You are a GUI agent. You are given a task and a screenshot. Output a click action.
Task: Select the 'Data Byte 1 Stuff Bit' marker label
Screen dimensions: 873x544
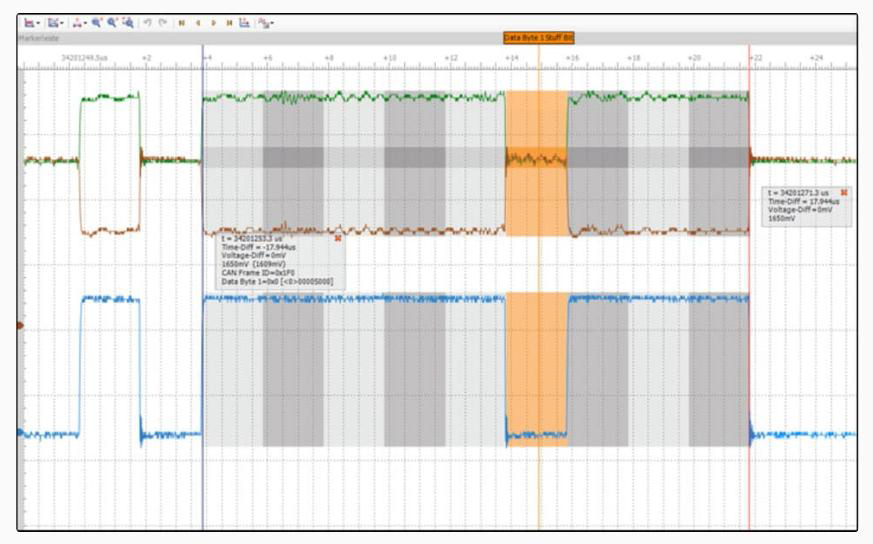[538, 38]
